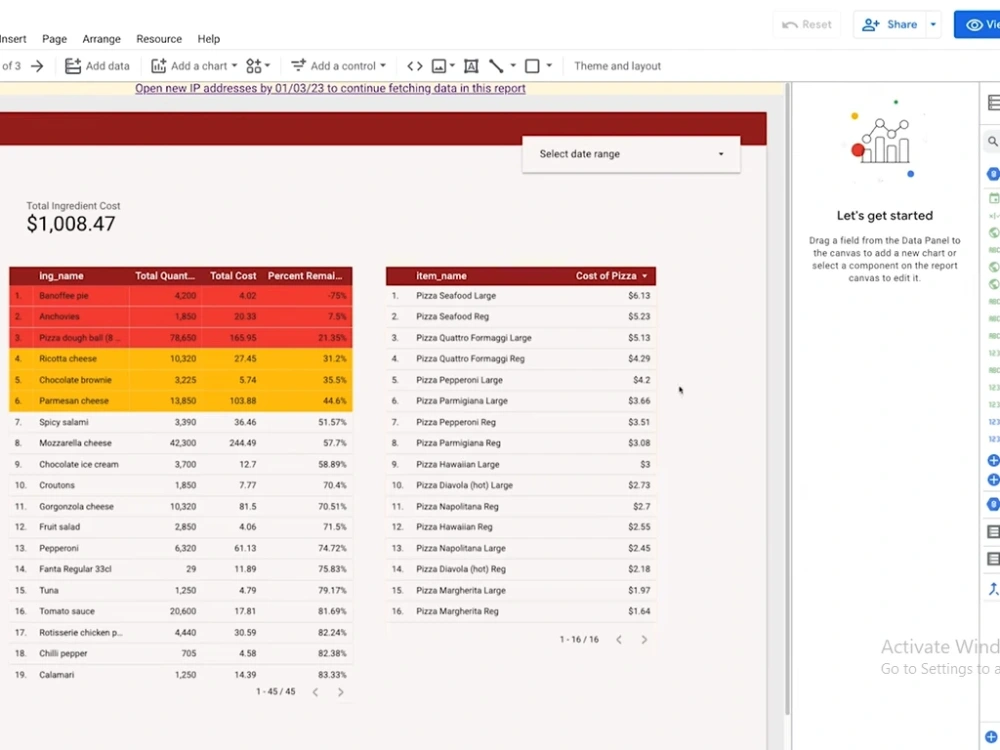1000x750 pixels.
Task: Select the shape tool
Action: [531, 65]
